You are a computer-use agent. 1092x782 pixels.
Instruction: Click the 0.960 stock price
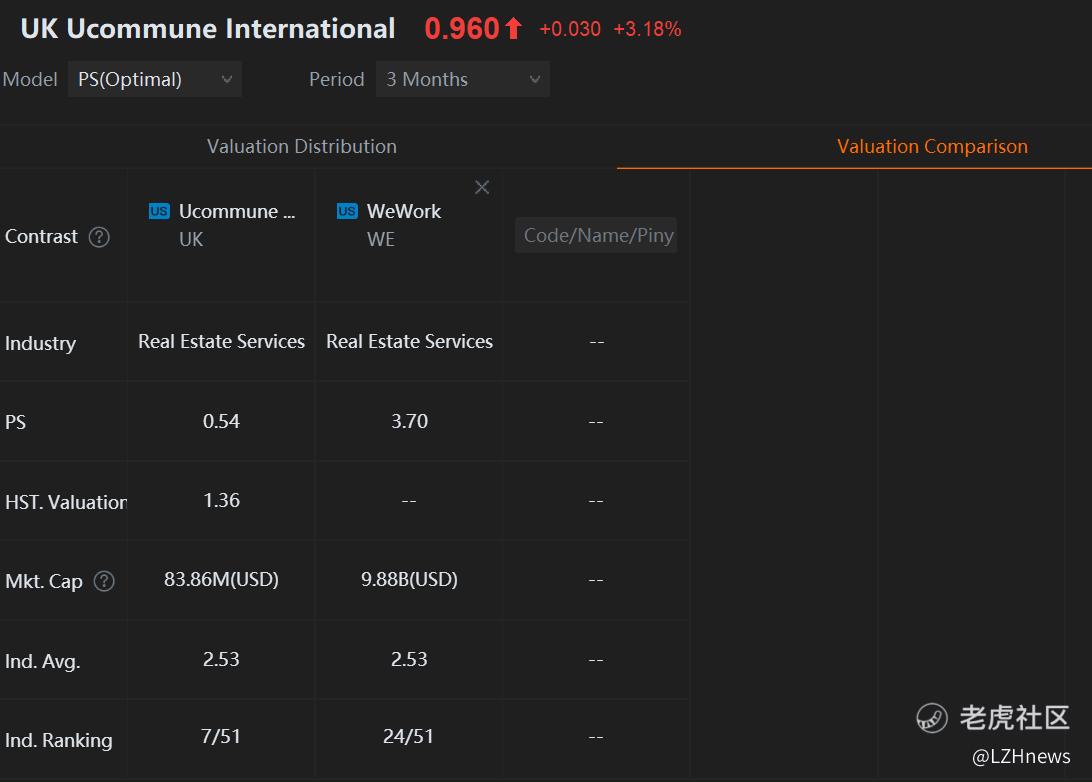point(462,29)
